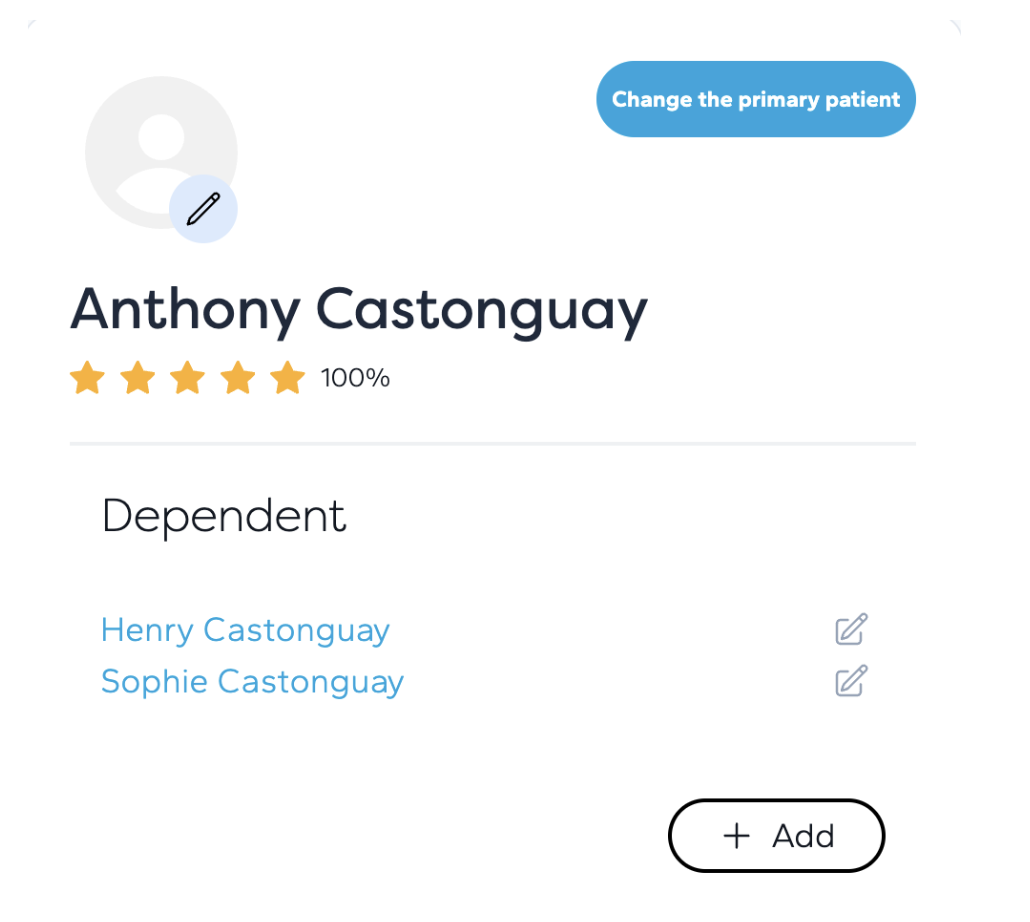1030x922 pixels.
Task: Click the Dependent section heading
Action: point(223,517)
